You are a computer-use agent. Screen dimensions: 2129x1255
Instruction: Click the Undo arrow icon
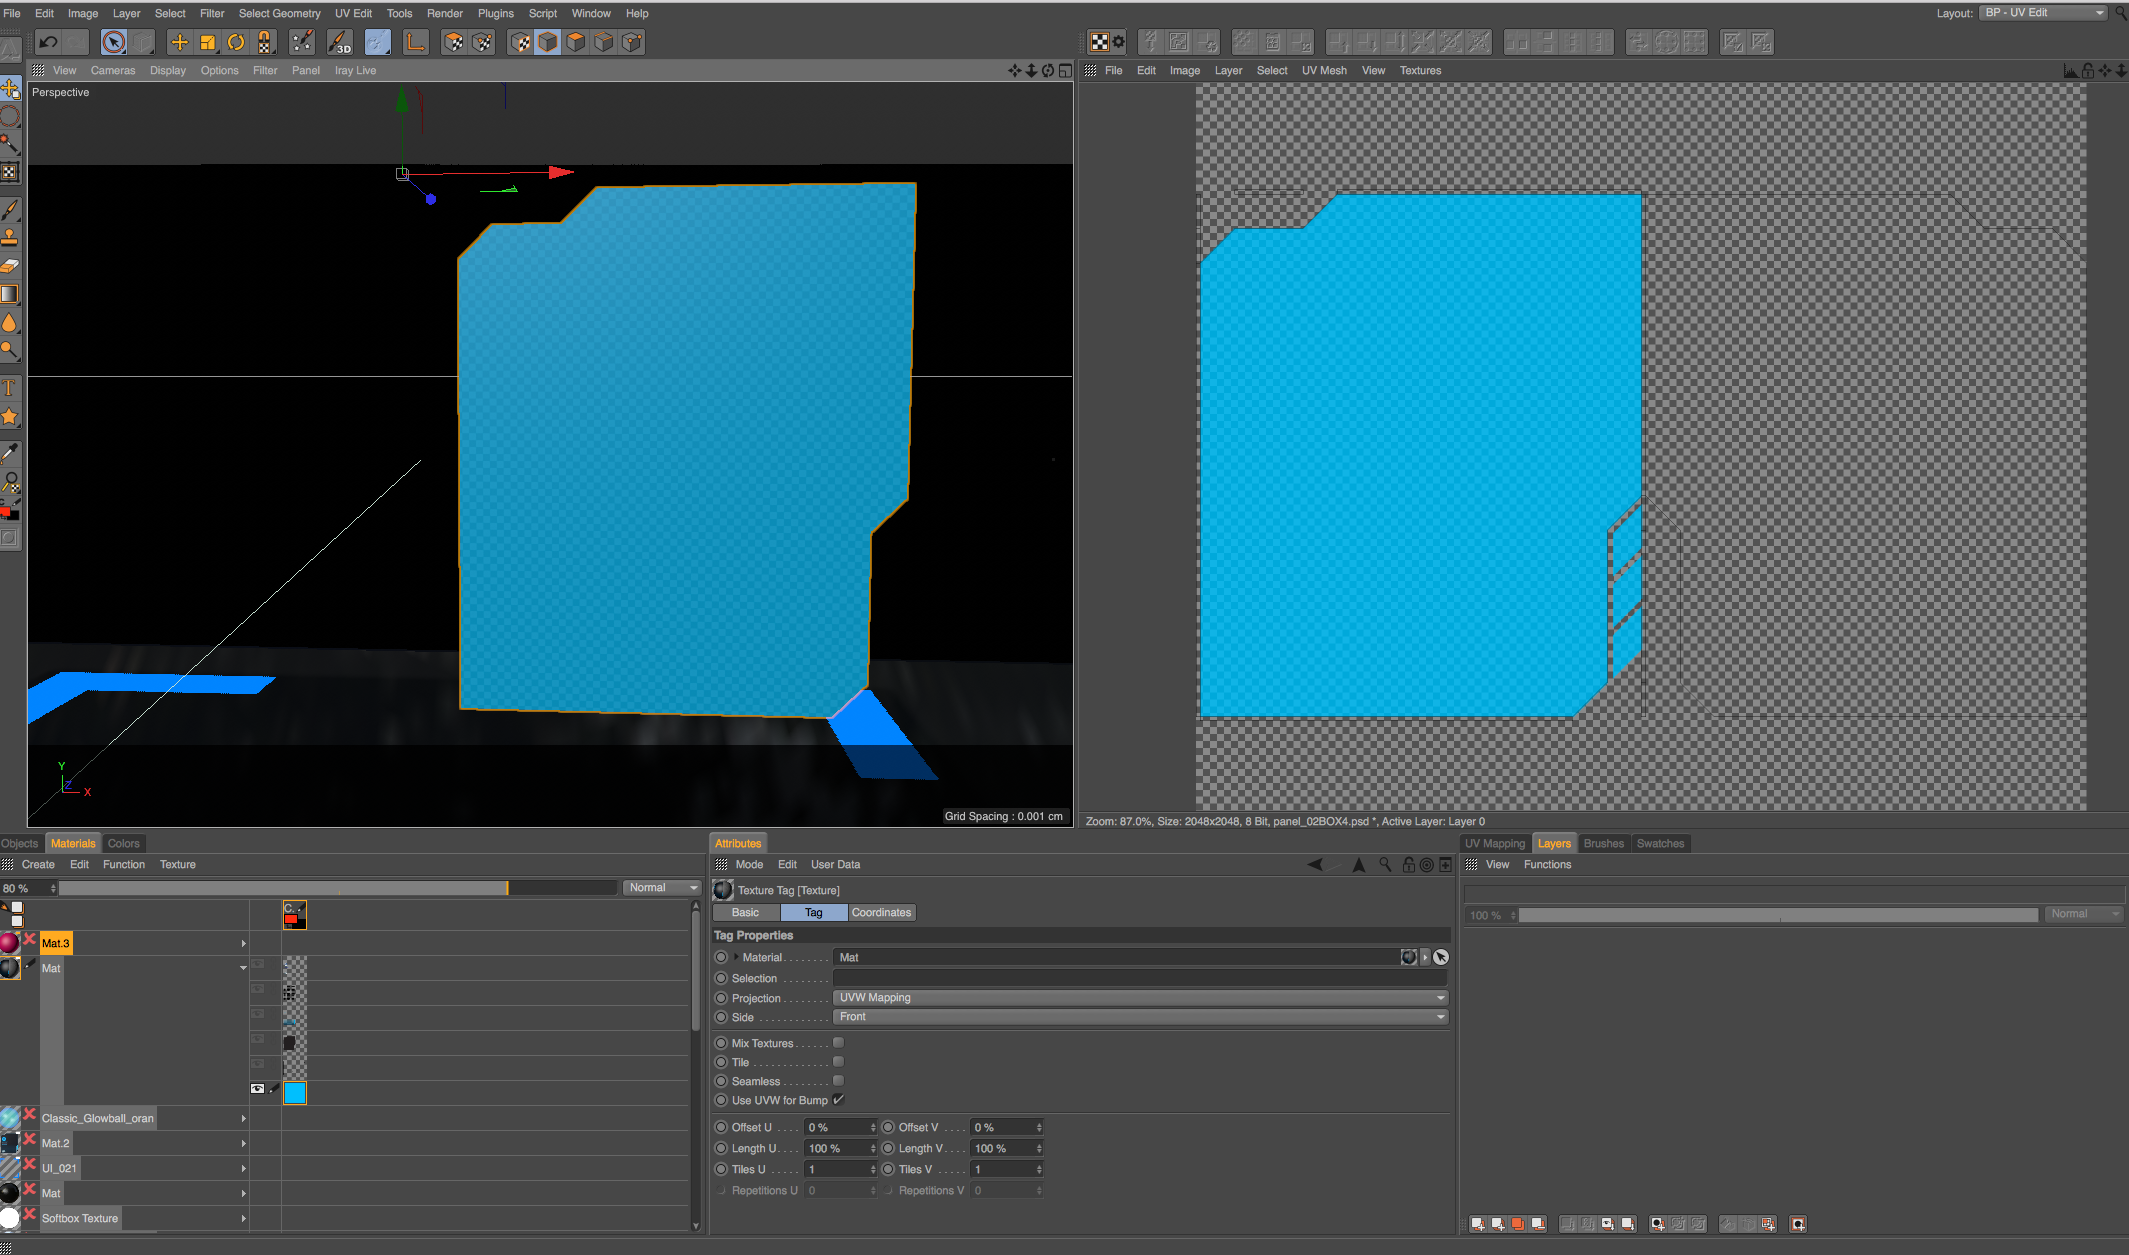(x=48, y=42)
